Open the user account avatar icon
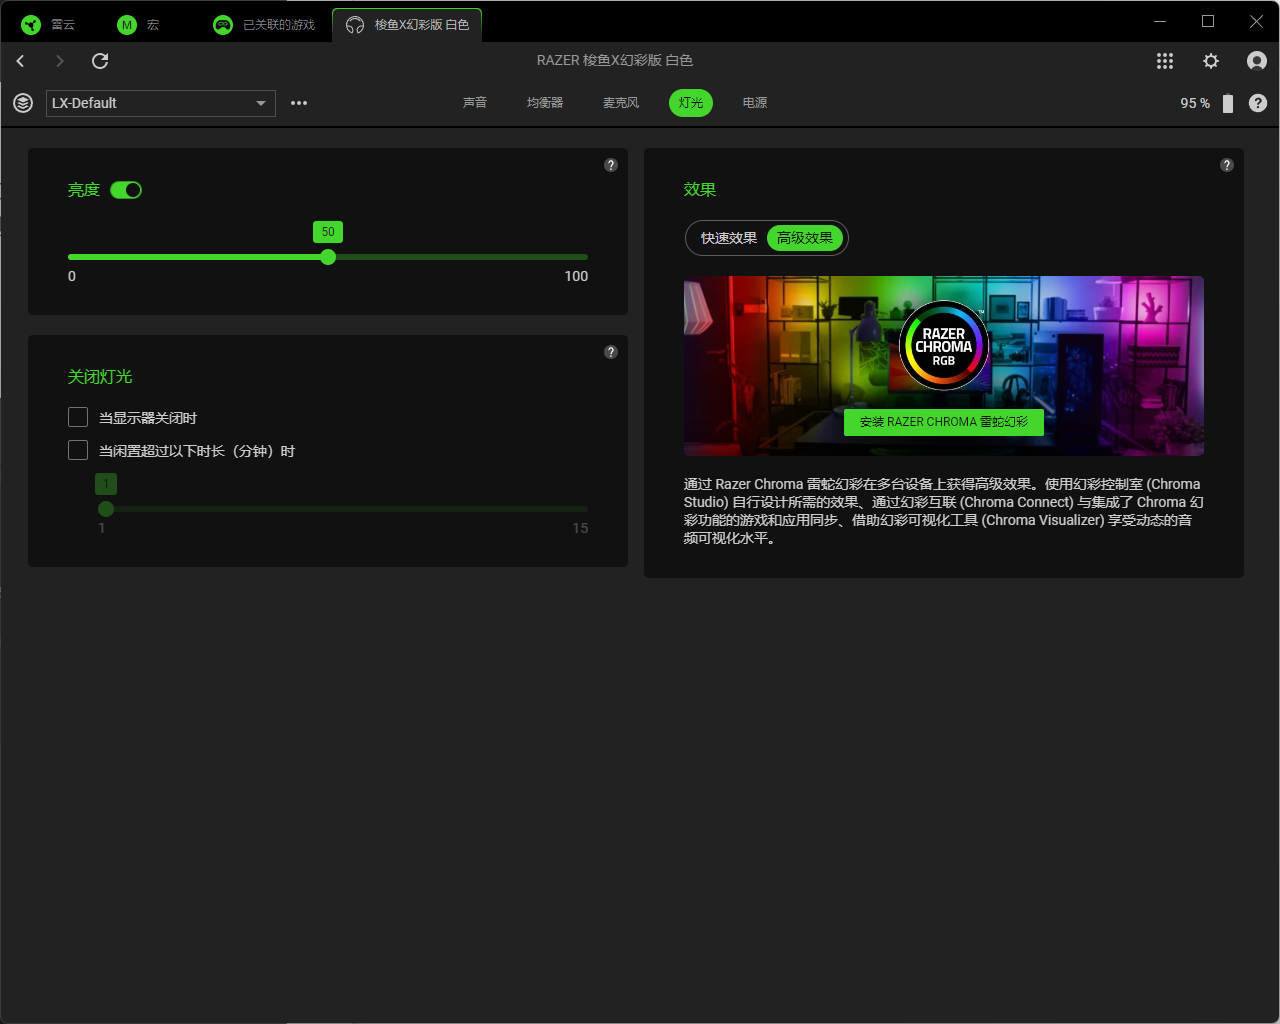Image resolution: width=1280 pixels, height=1024 pixels. [x=1257, y=61]
